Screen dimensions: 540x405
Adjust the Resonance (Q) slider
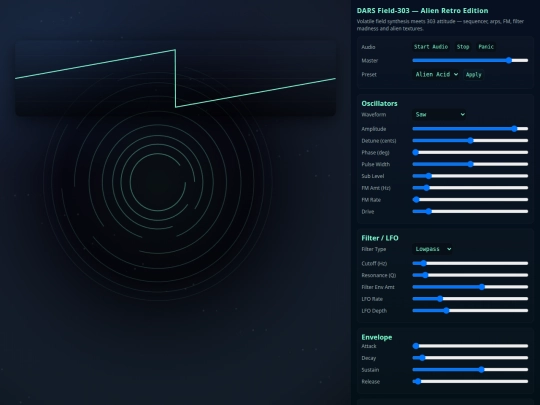pos(470,275)
